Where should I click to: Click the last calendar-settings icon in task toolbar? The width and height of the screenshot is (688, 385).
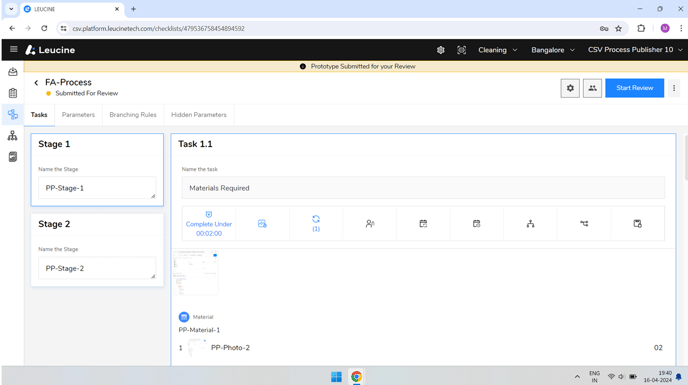(638, 223)
